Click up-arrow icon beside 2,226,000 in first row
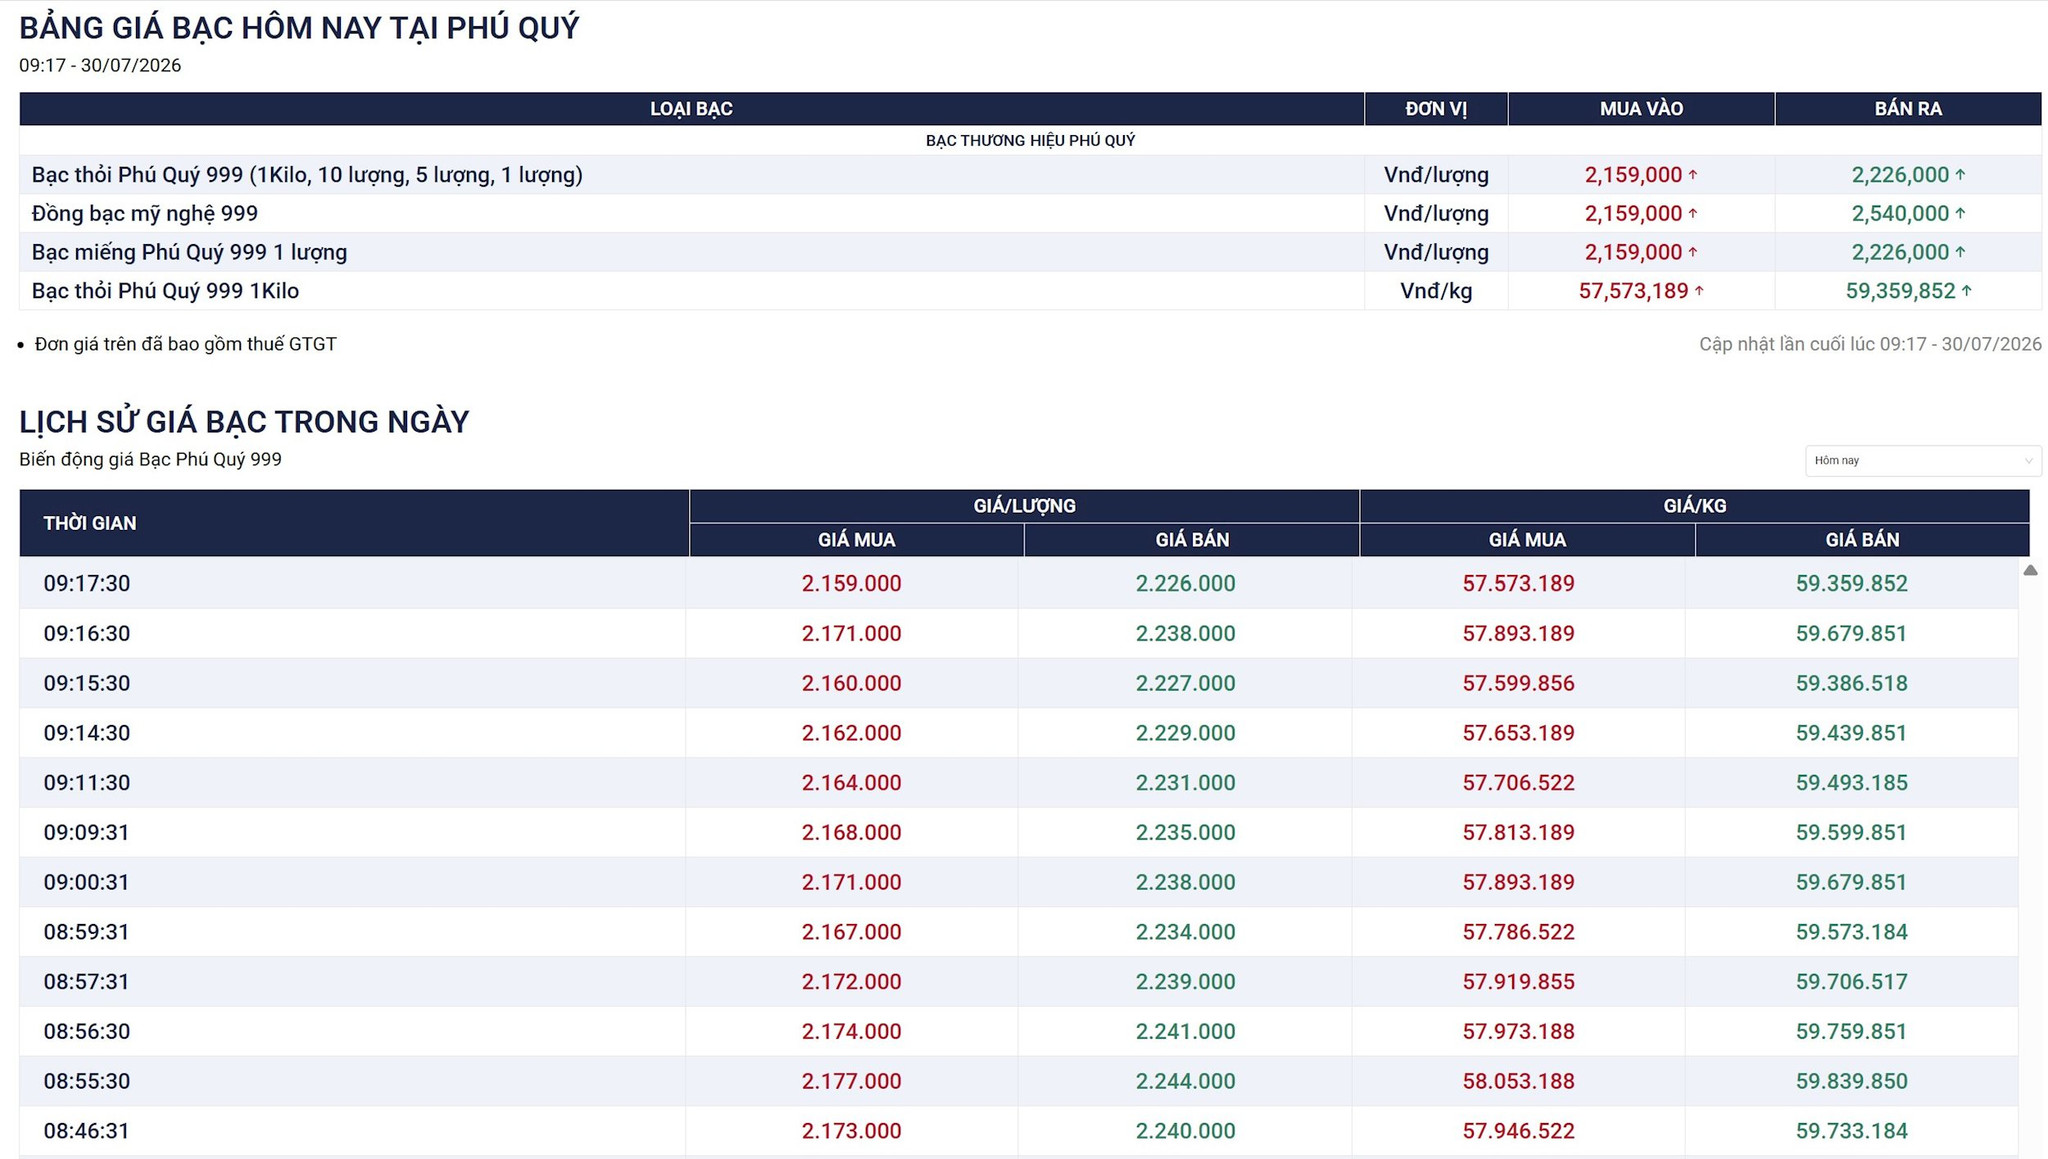Viewport: 2048px width, 1159px height. [x=1960, y=175]
